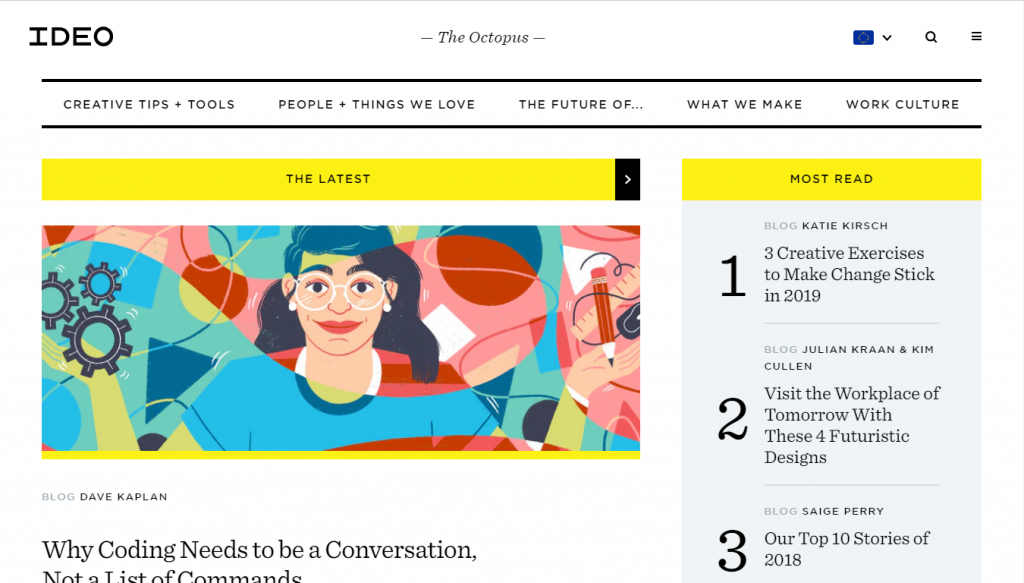The width and height of the screenshot is (1024, 583).
Task: Click author Katie Kirsch
Action: coord(845,226)
